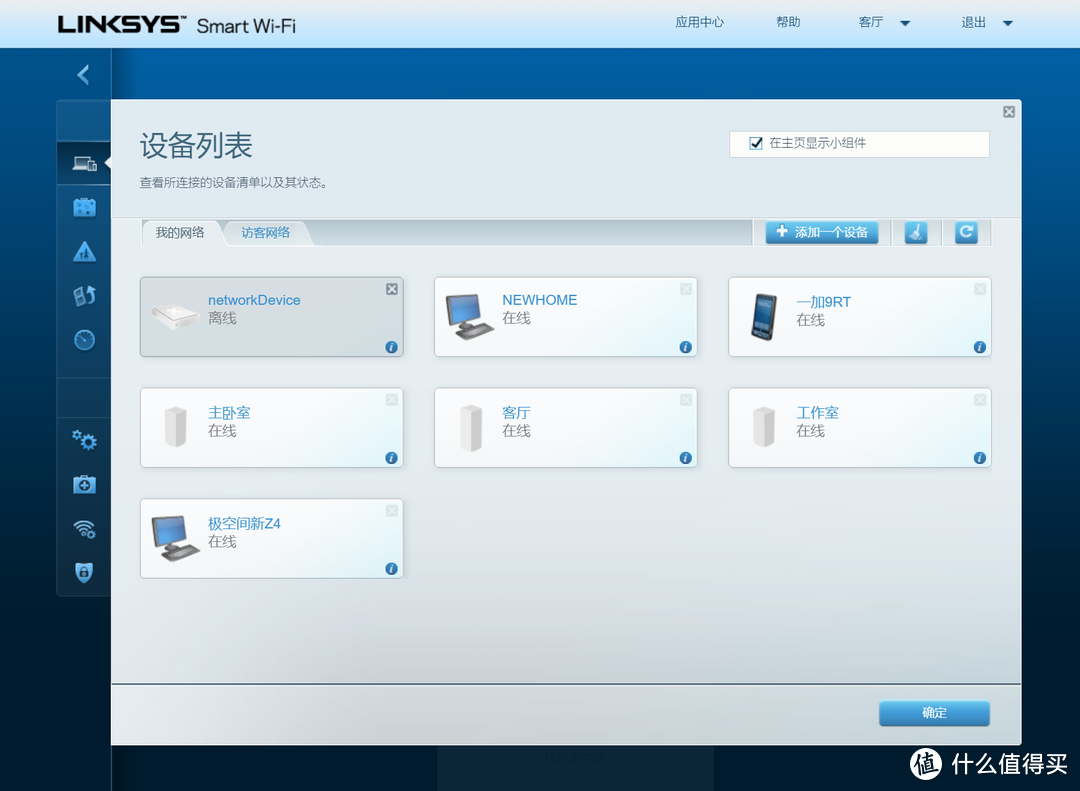The height and width of the screenshot is (791, 1080).
Task: Click 添加一个设备 button
Action: (x=822, y=232)
